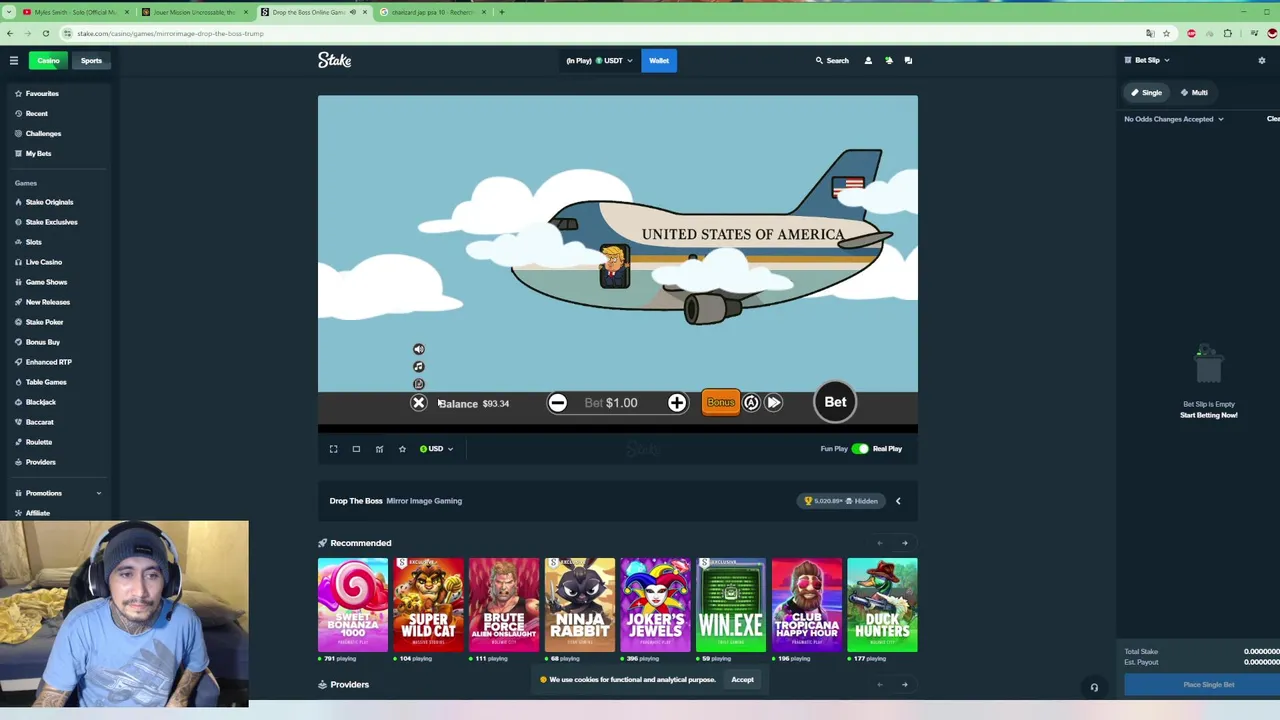Viewport: 1280px width, 720px height.
Task: Open Enhanced RTP category
Action: [x=48, y=362]
